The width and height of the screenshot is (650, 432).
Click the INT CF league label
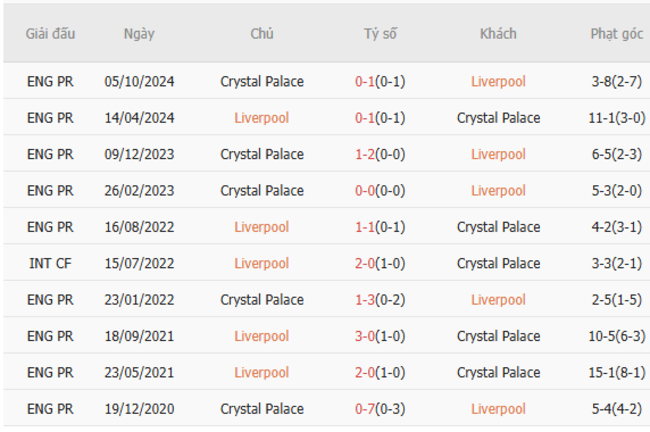(50, 263)
